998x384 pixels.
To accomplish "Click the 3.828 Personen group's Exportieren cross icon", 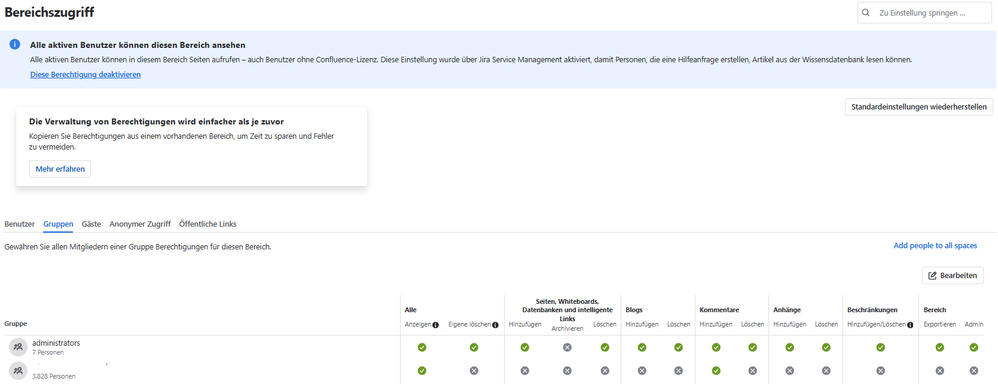I will tap(939, 370).
